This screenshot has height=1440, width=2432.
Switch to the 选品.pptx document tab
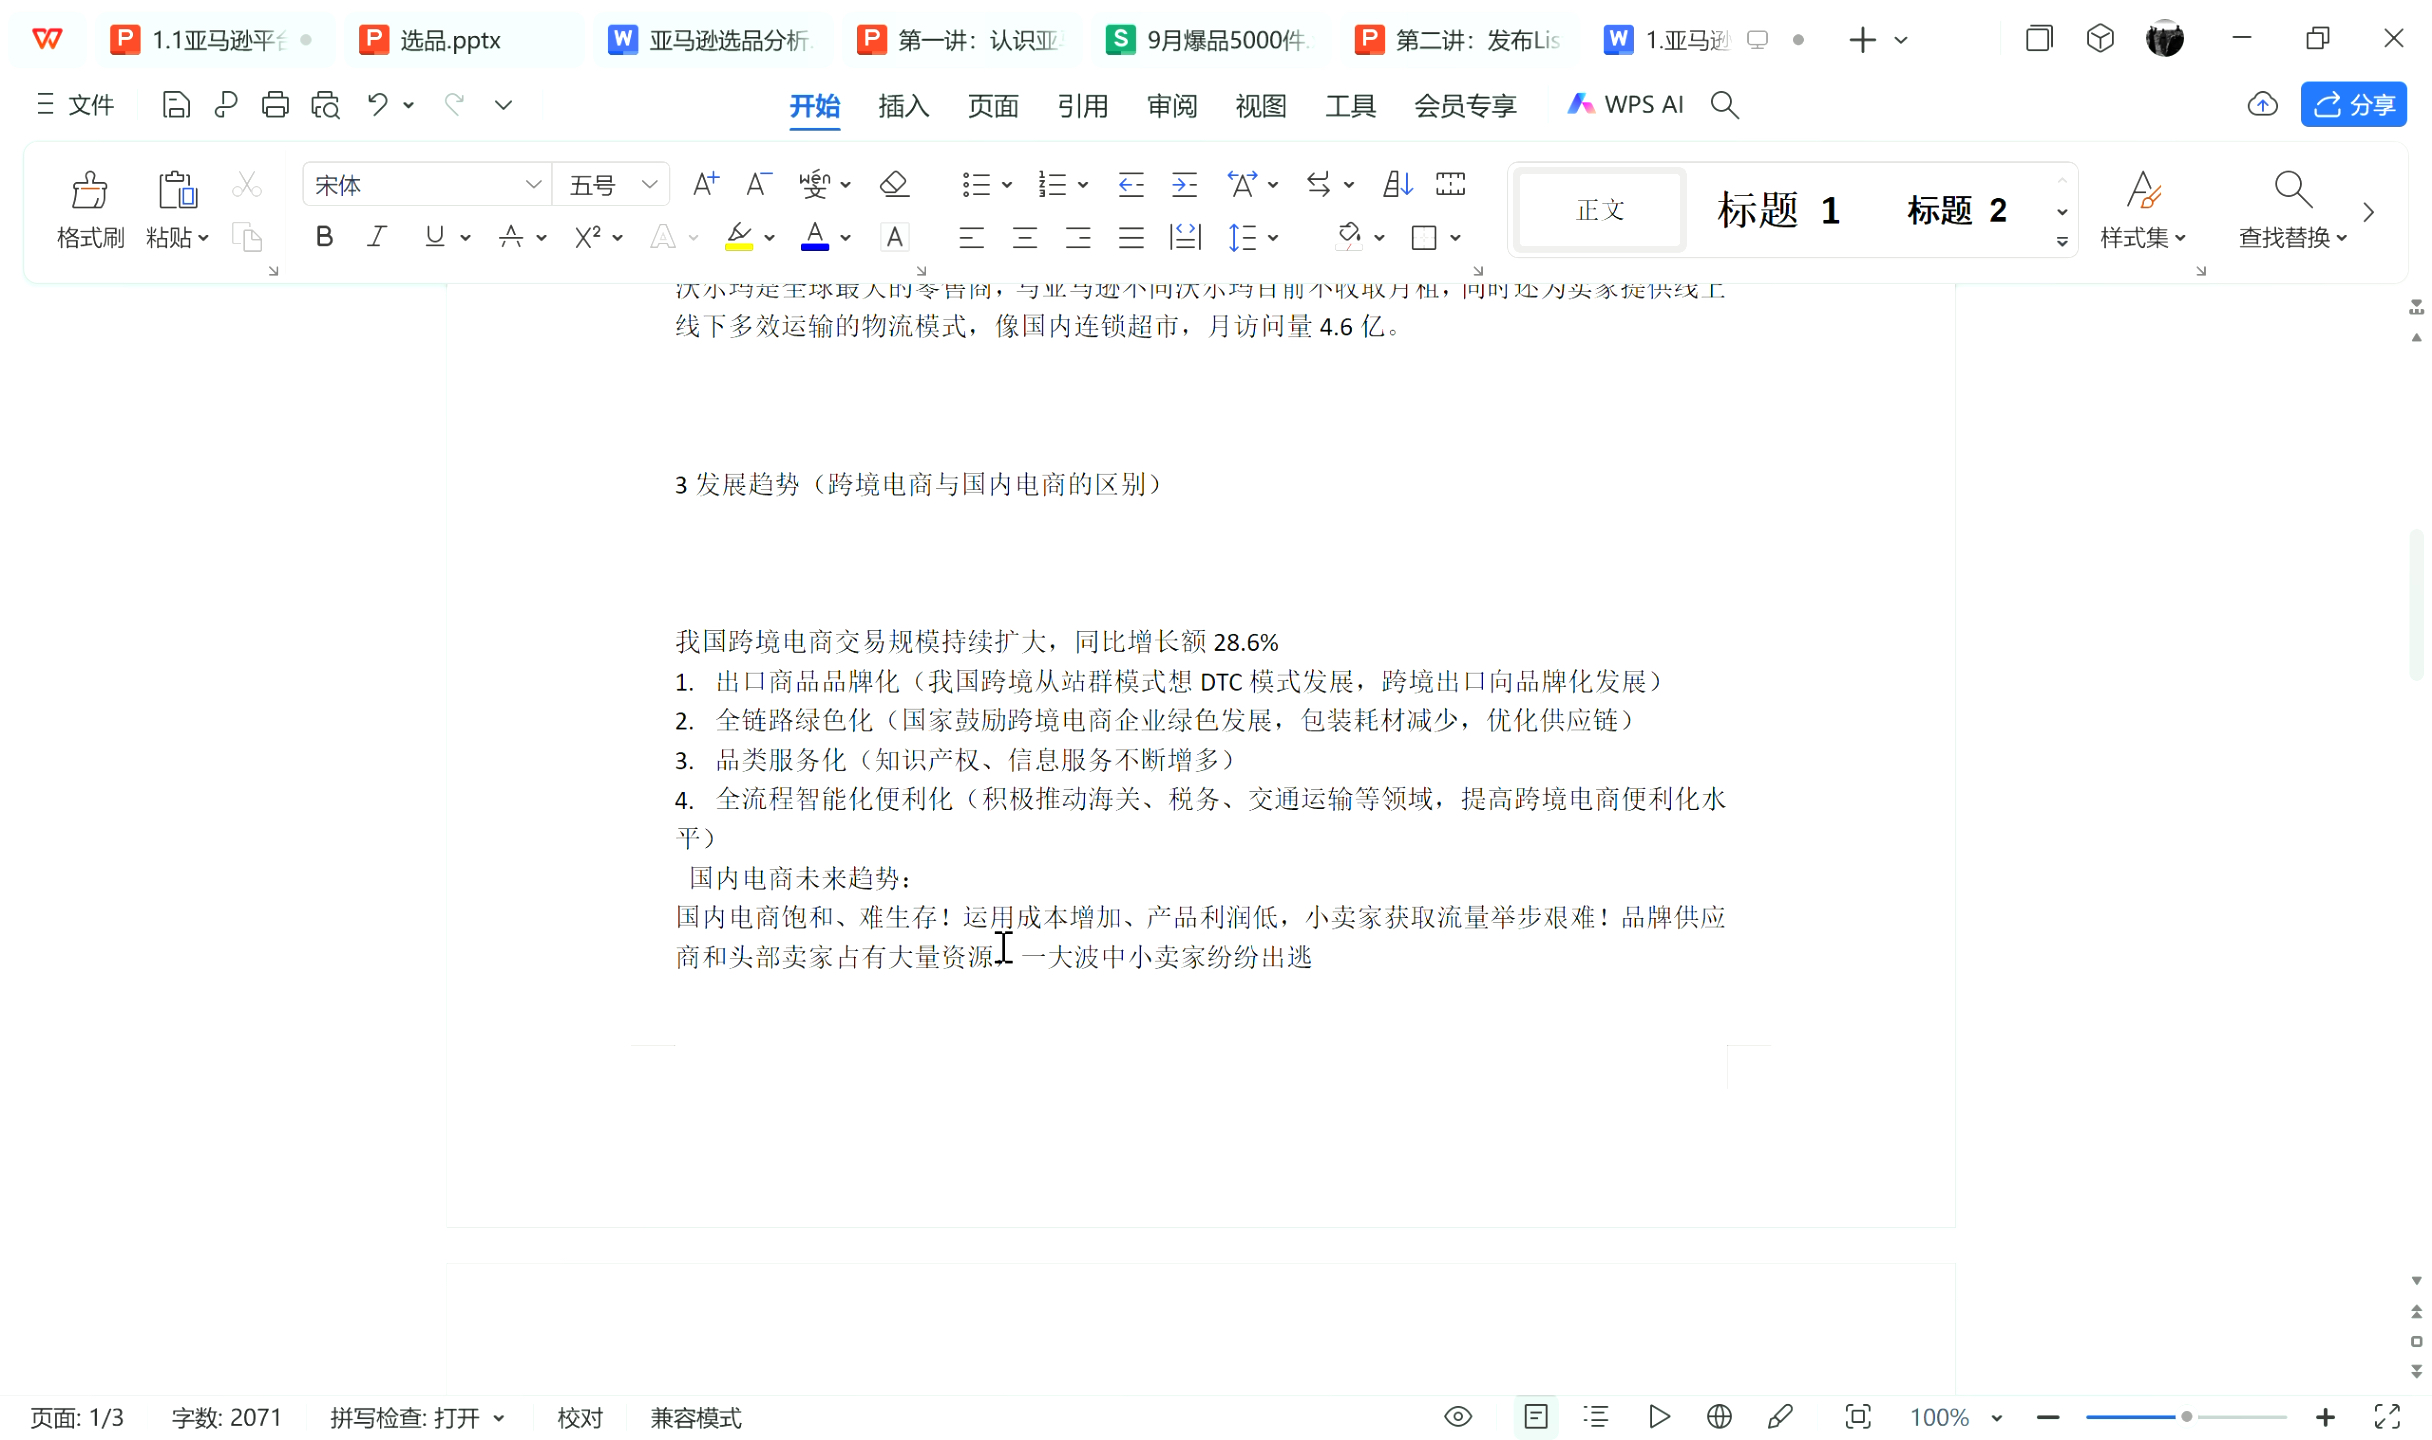[465, 40]
